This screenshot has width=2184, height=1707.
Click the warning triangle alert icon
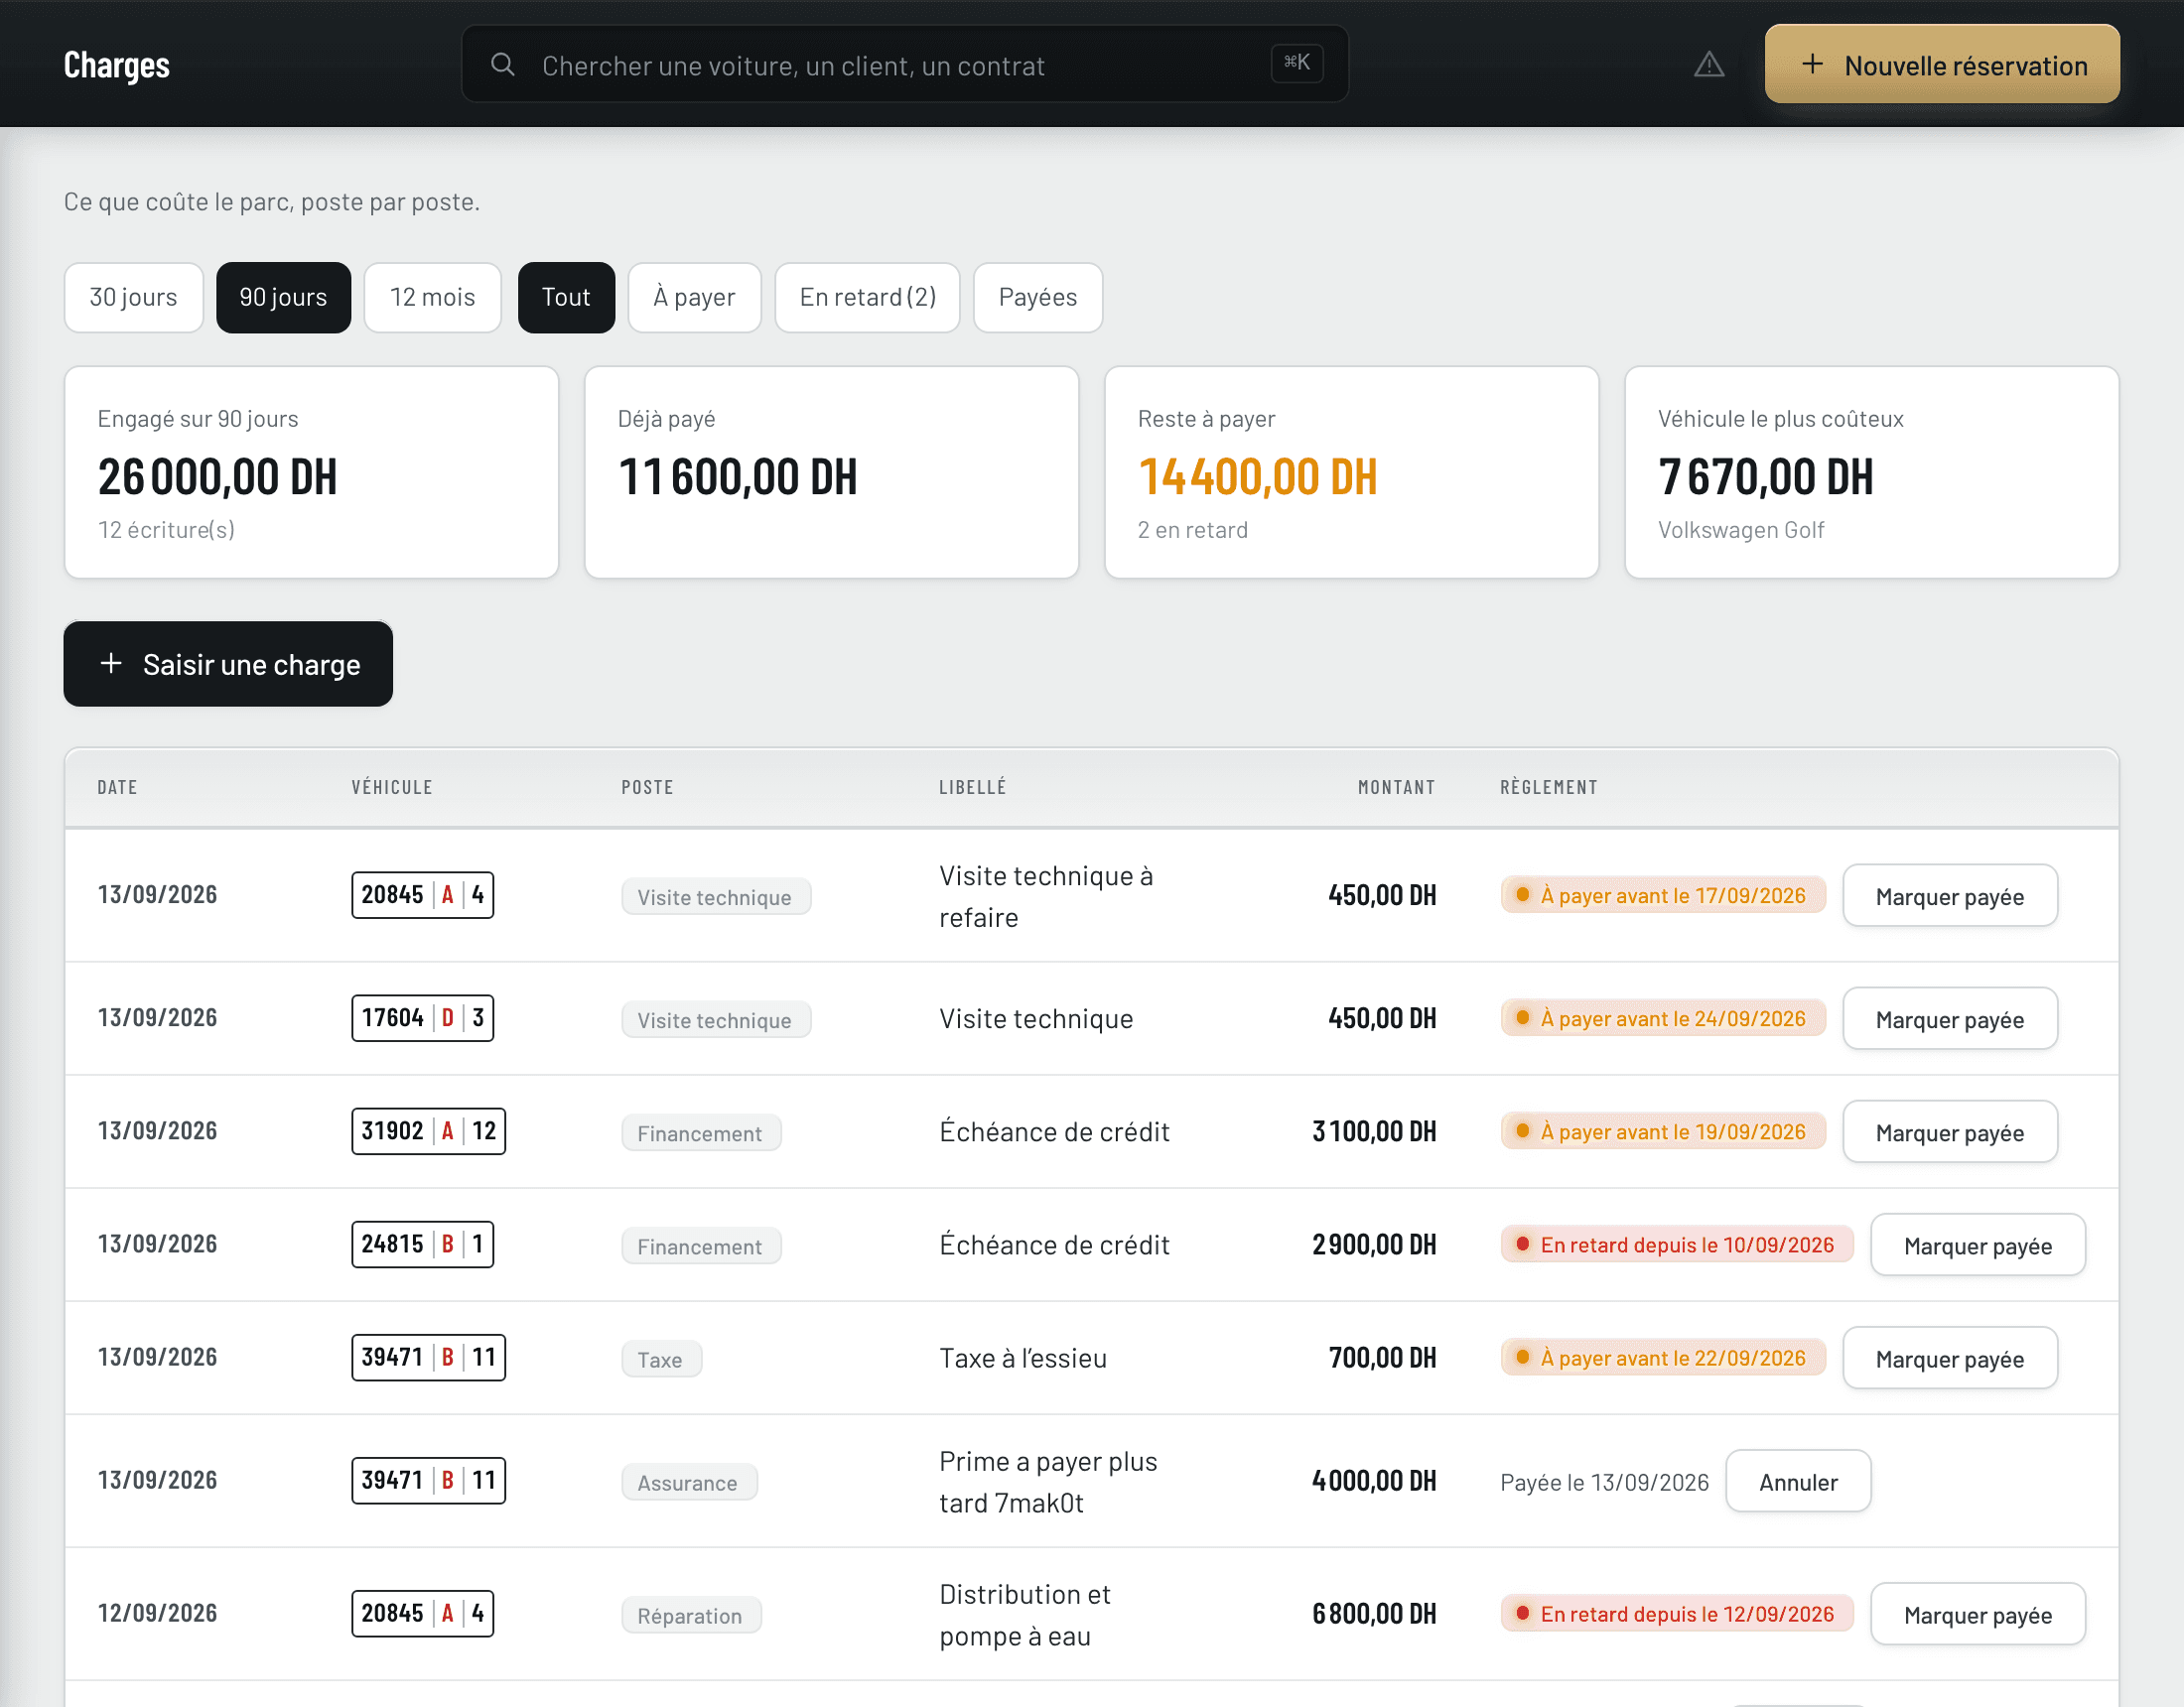coord(1708,65)
